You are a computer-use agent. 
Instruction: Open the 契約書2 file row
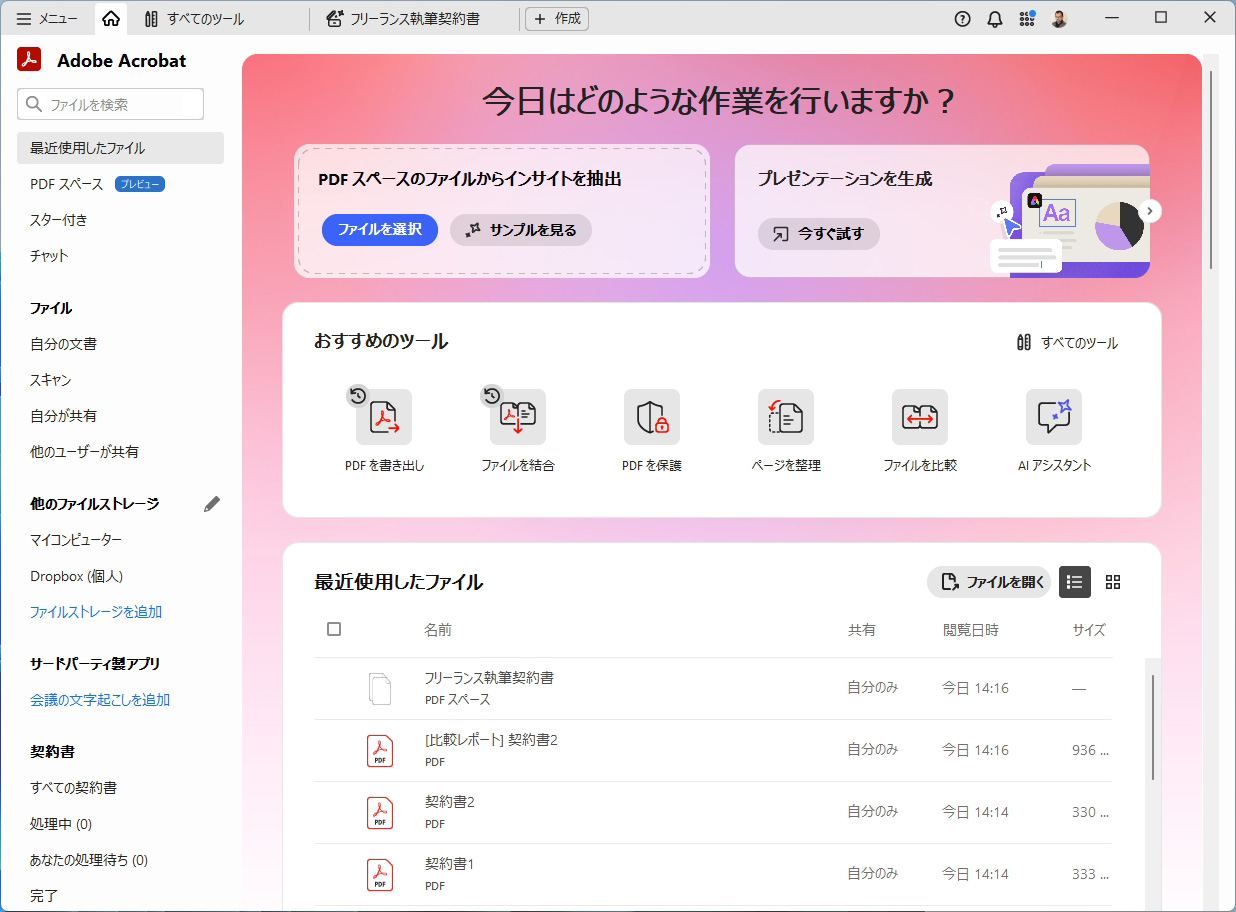coord(713,812)
